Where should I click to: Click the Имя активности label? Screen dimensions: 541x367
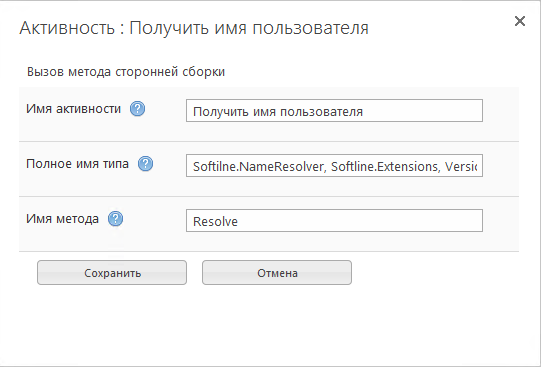[73, 109]
